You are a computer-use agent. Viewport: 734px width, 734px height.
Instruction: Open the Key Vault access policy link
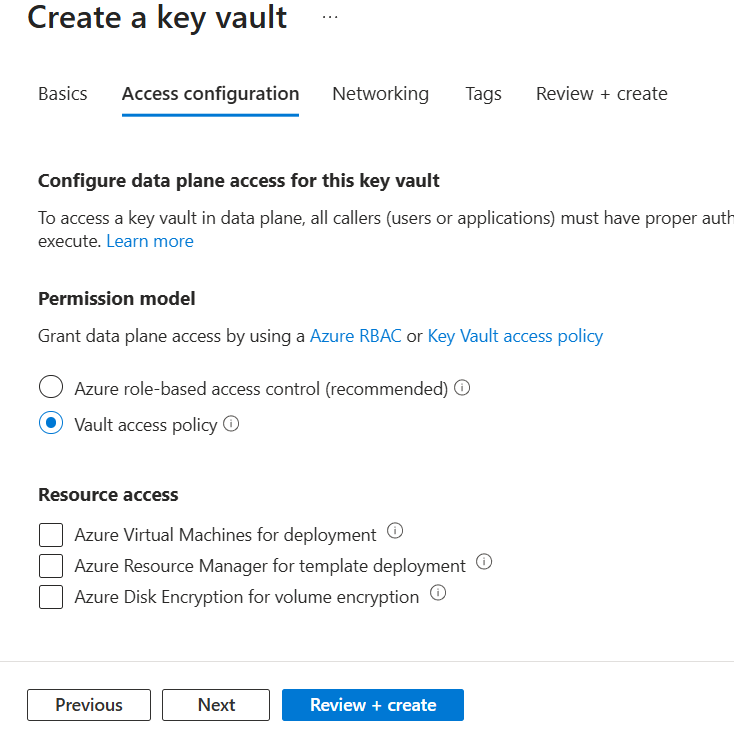(x=515, y=336)
